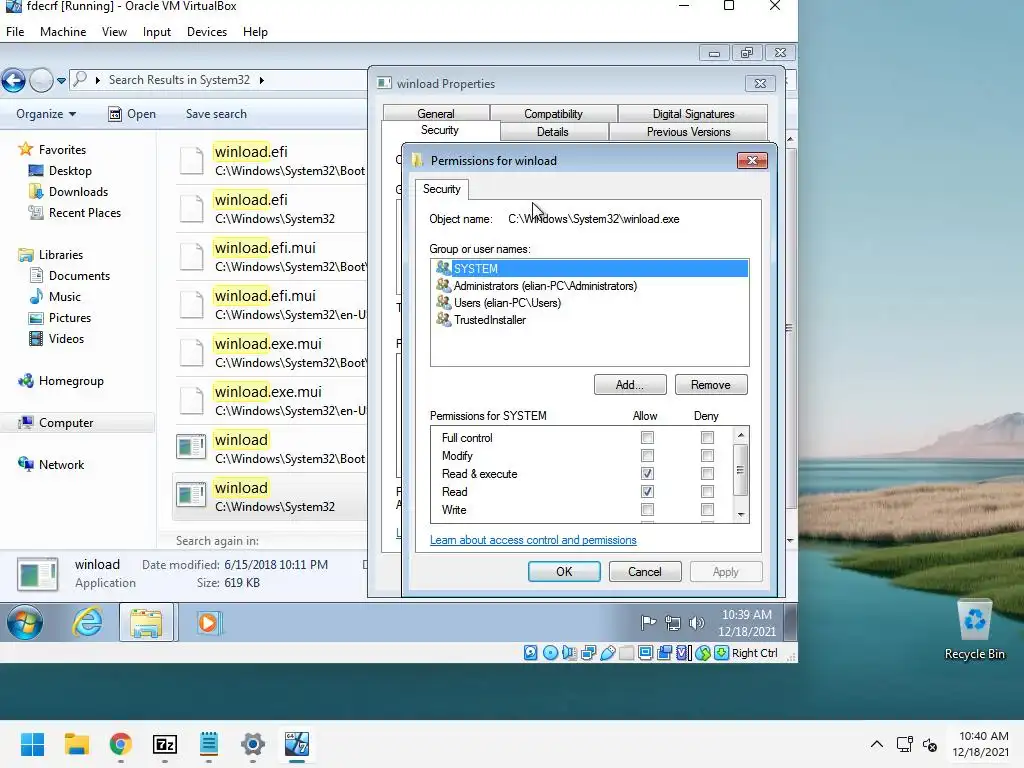
Task: Select TrustedInstaller in group list
Action: tap(589, 320)
